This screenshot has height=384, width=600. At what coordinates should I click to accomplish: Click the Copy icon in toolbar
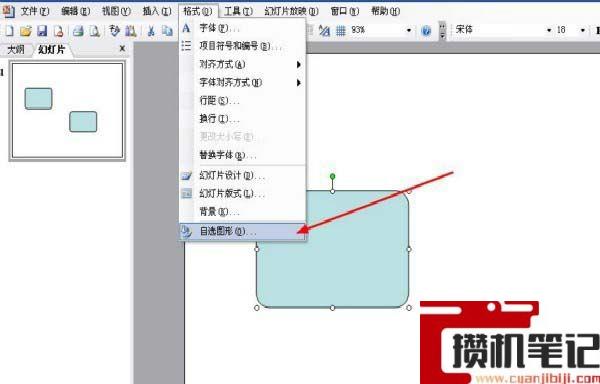(x=167, y=31)
